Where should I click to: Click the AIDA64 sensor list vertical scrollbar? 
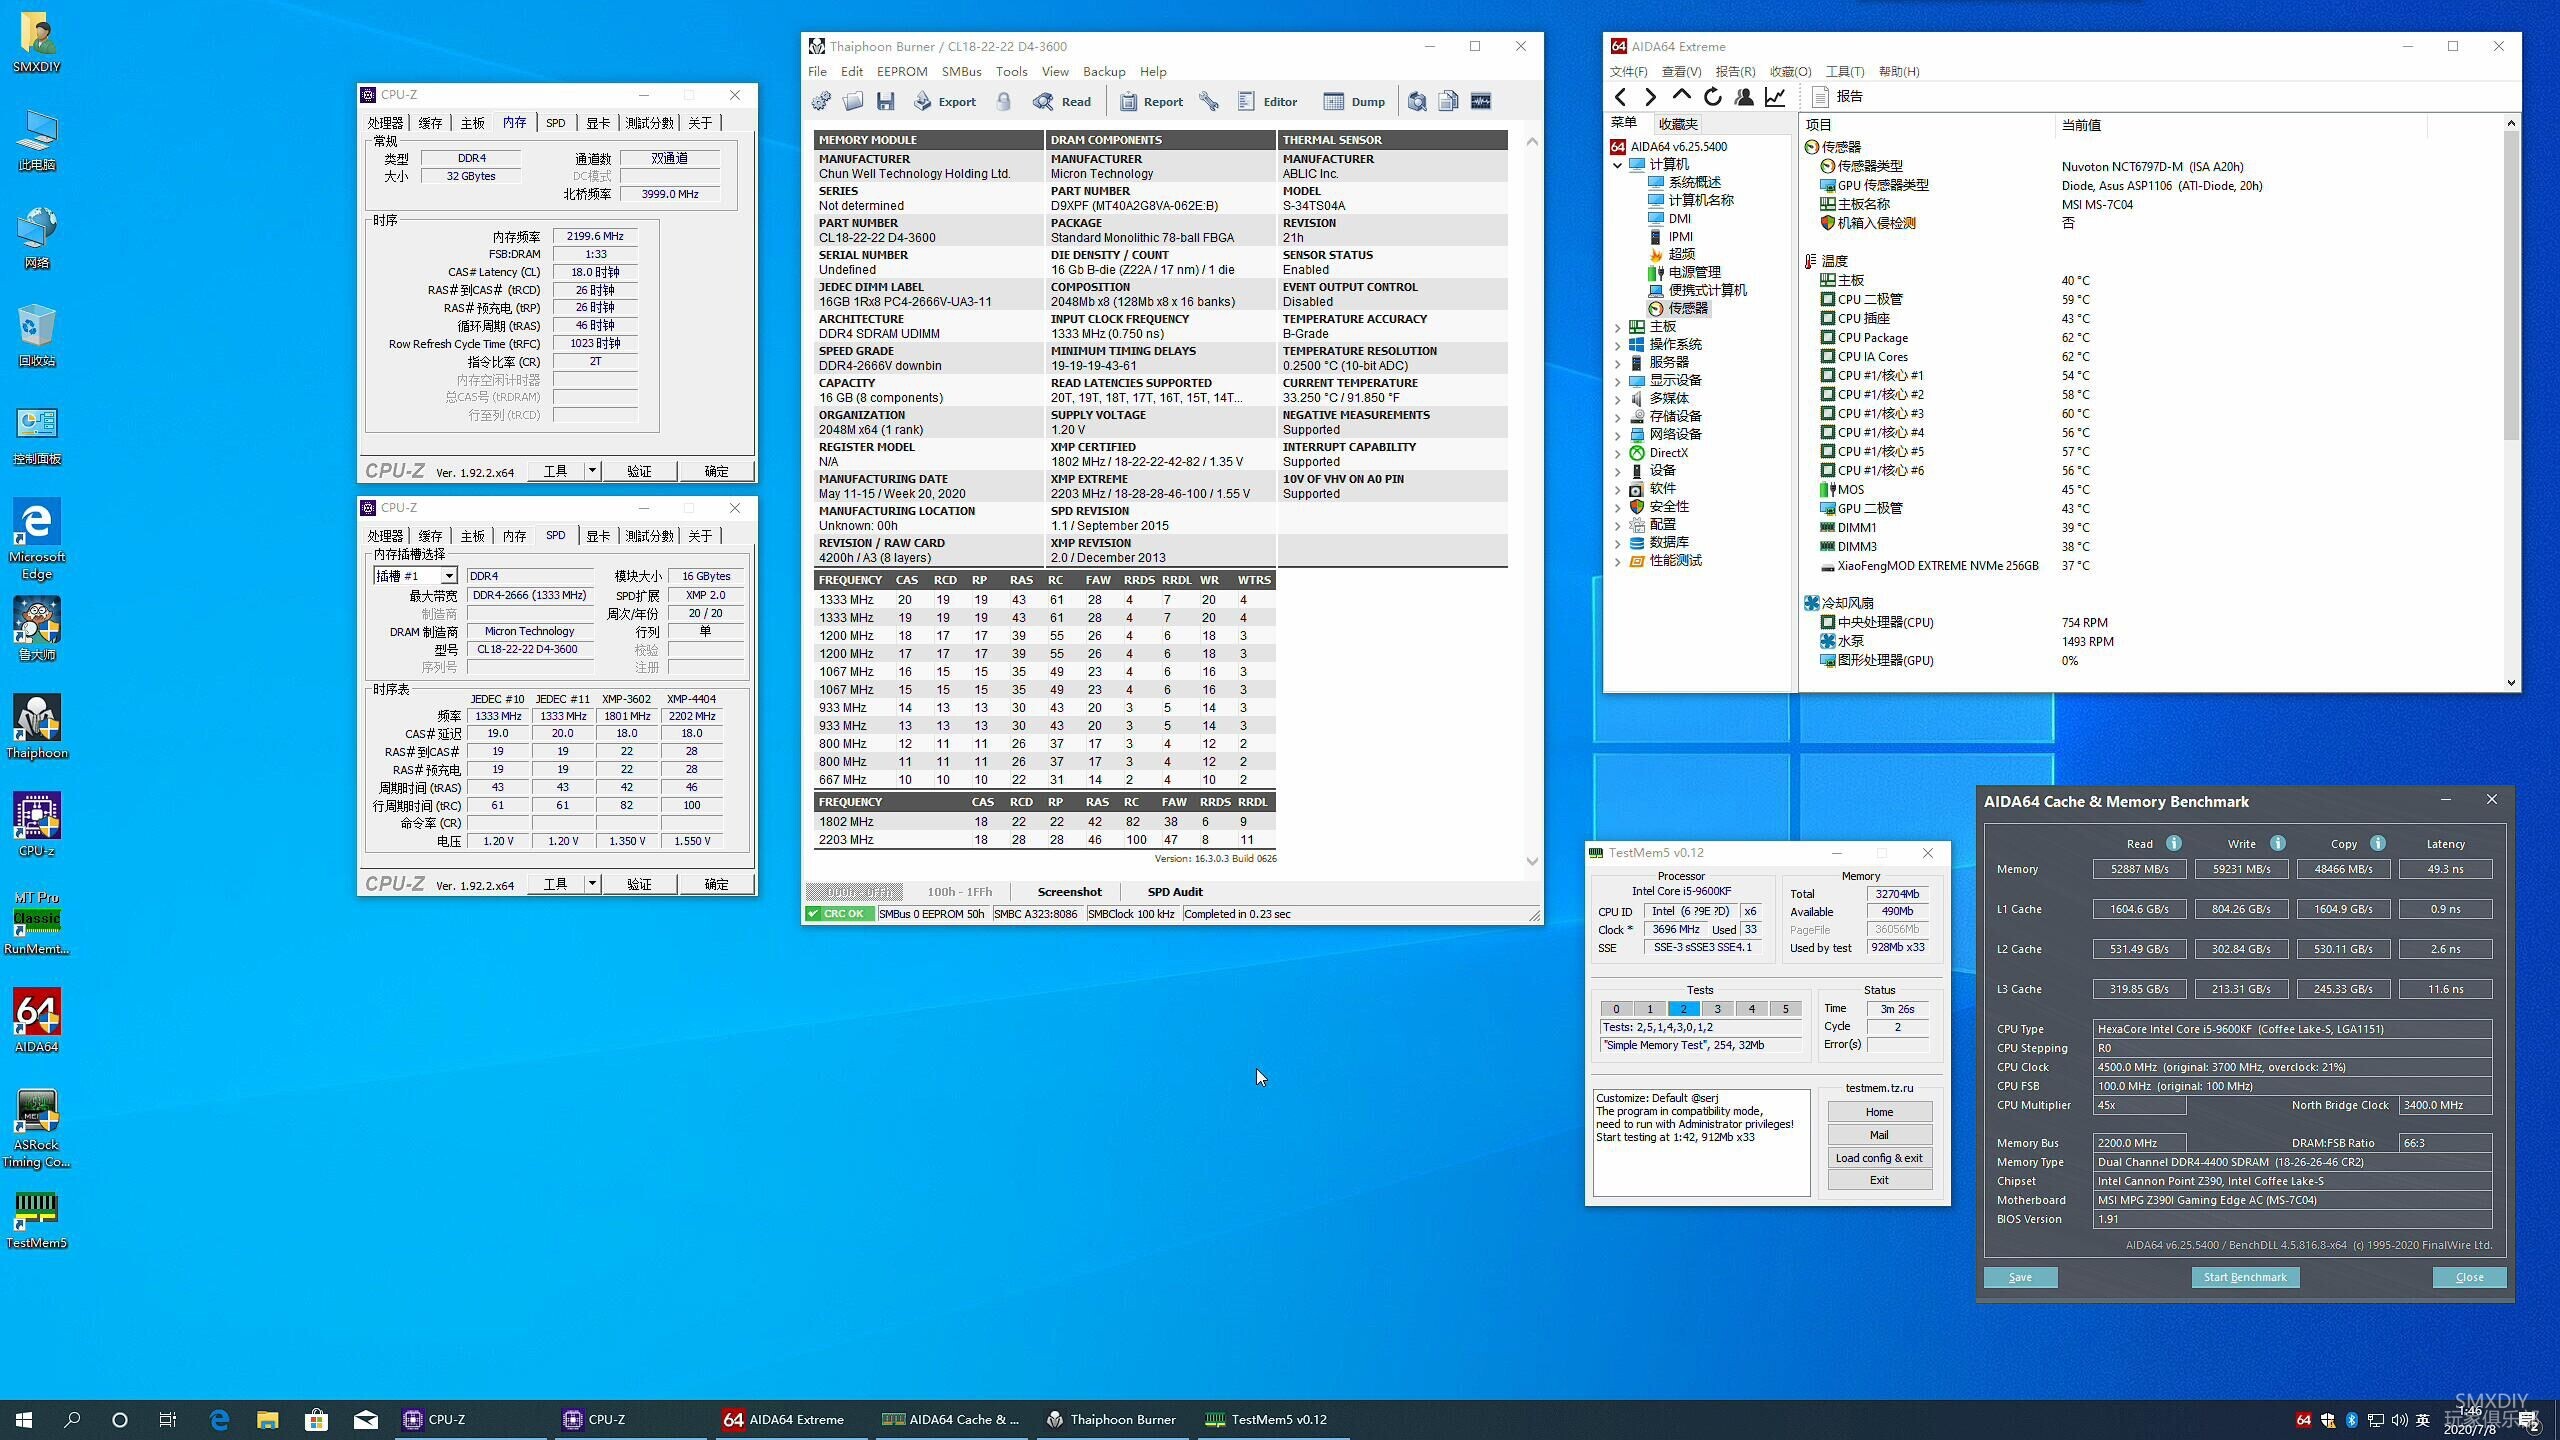coord(2511,285)
